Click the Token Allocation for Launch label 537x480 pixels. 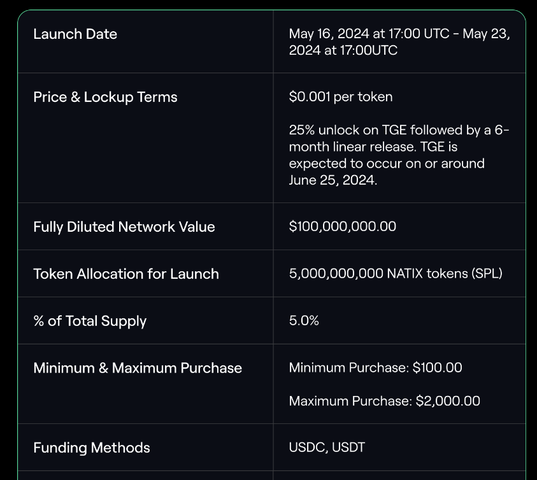(x=126, y=274)
